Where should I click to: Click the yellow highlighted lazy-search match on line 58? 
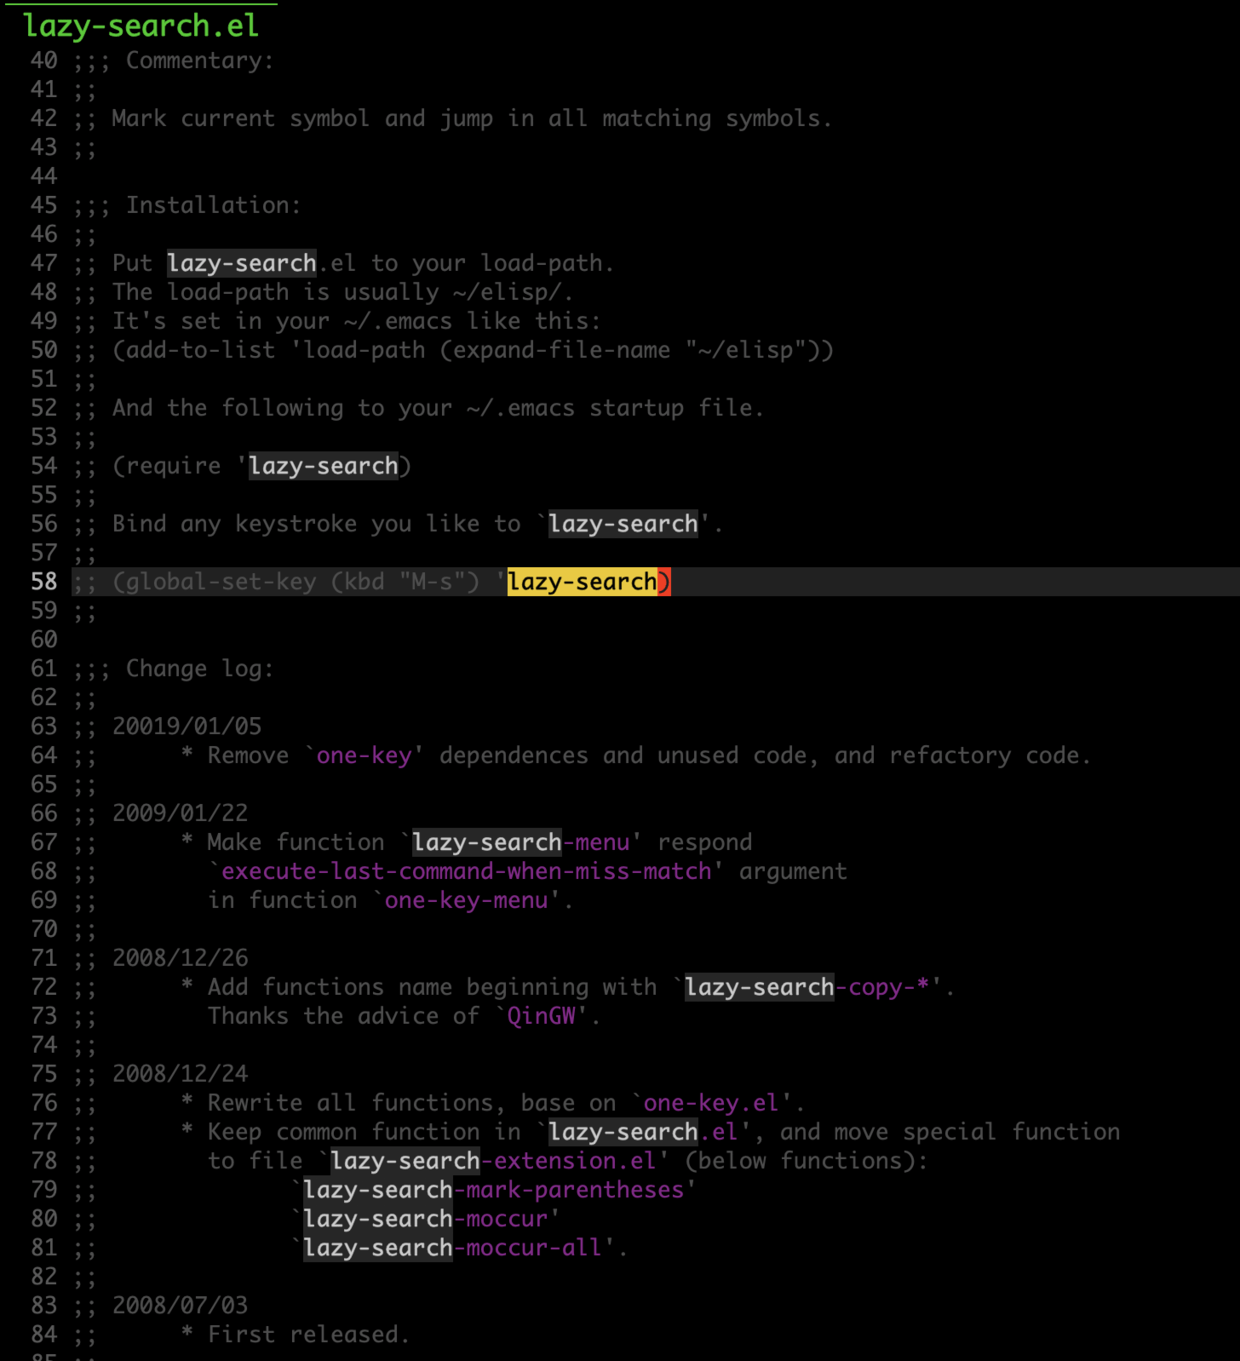click(582, 582)
